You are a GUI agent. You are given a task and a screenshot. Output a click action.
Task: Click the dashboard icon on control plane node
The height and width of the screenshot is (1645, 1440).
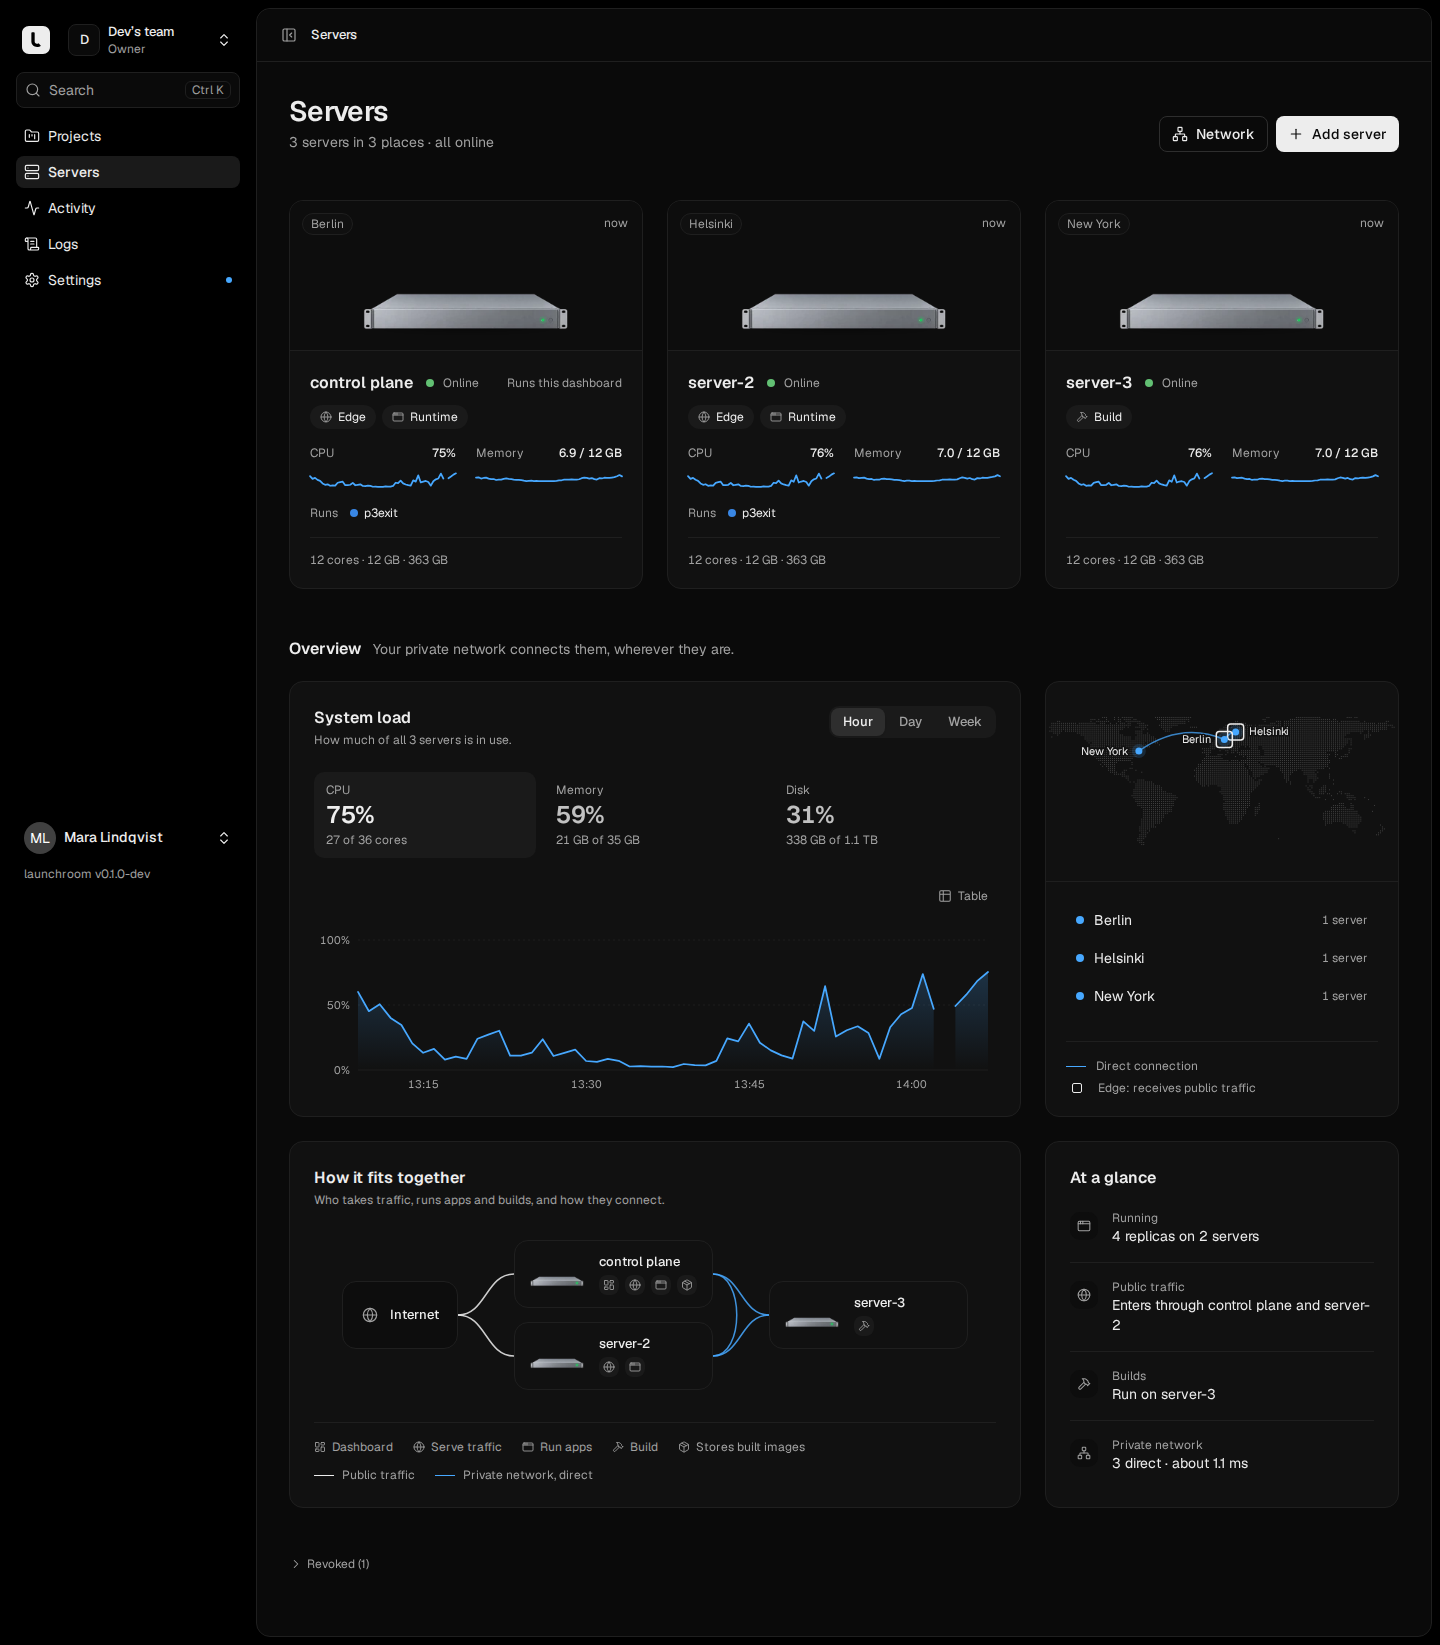tap(609, 1285)
